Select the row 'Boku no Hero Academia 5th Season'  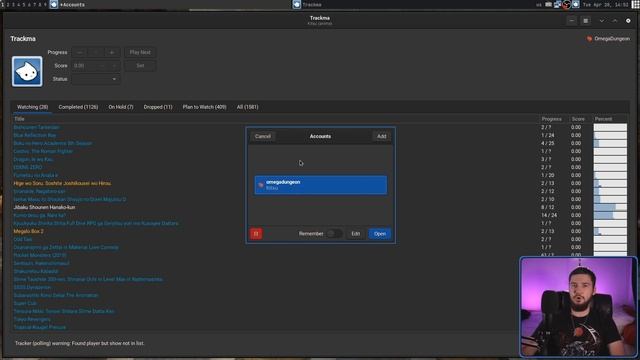(53, 143)
